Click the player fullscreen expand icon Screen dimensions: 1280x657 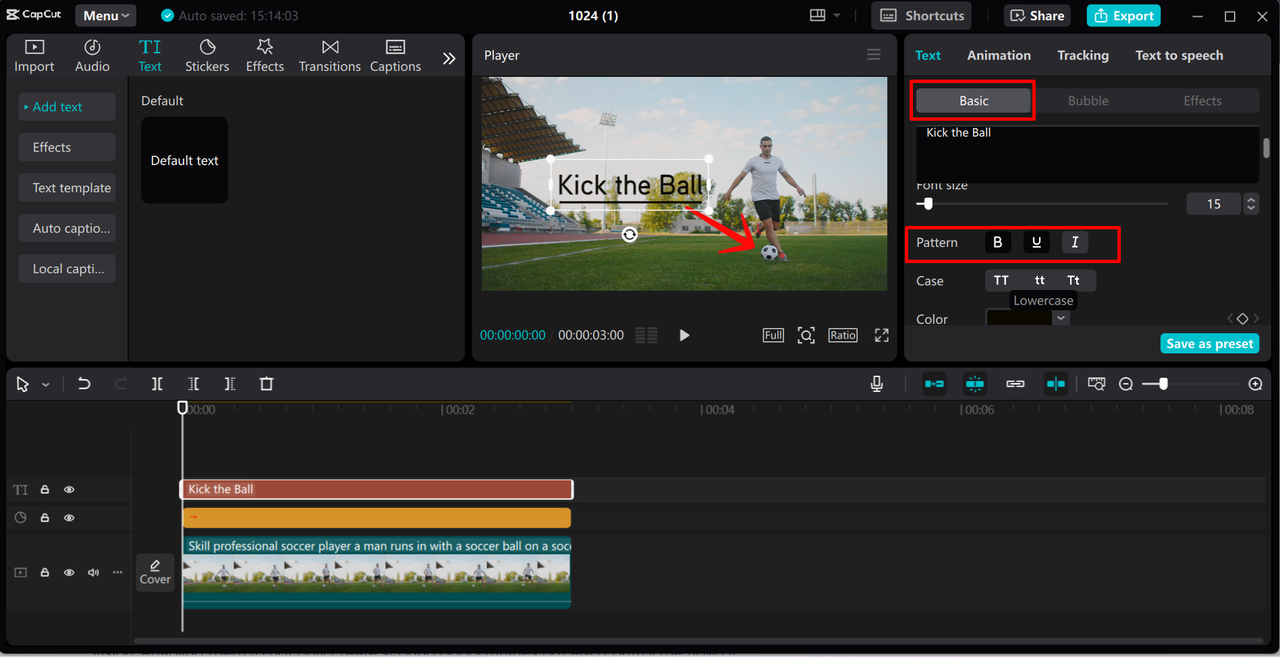tap(881, 335)
